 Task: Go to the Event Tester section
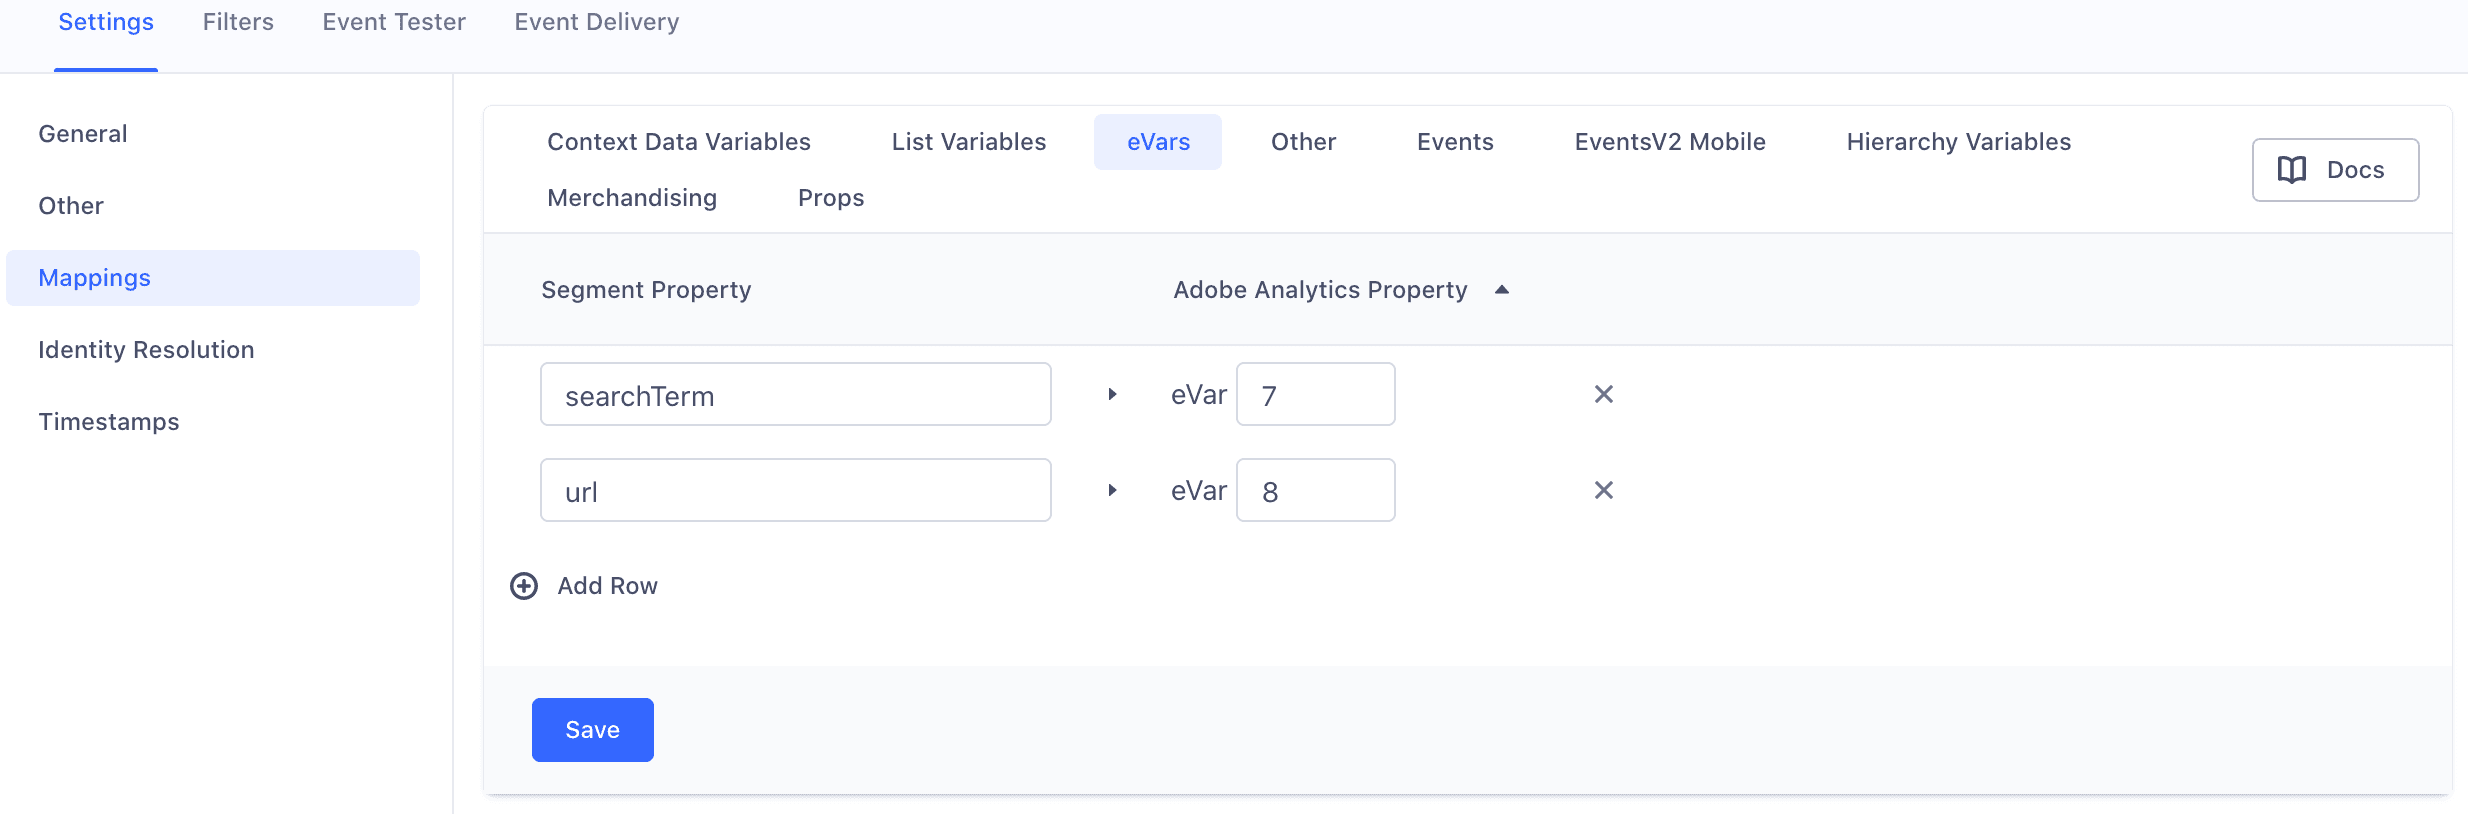tap(393, 21)
